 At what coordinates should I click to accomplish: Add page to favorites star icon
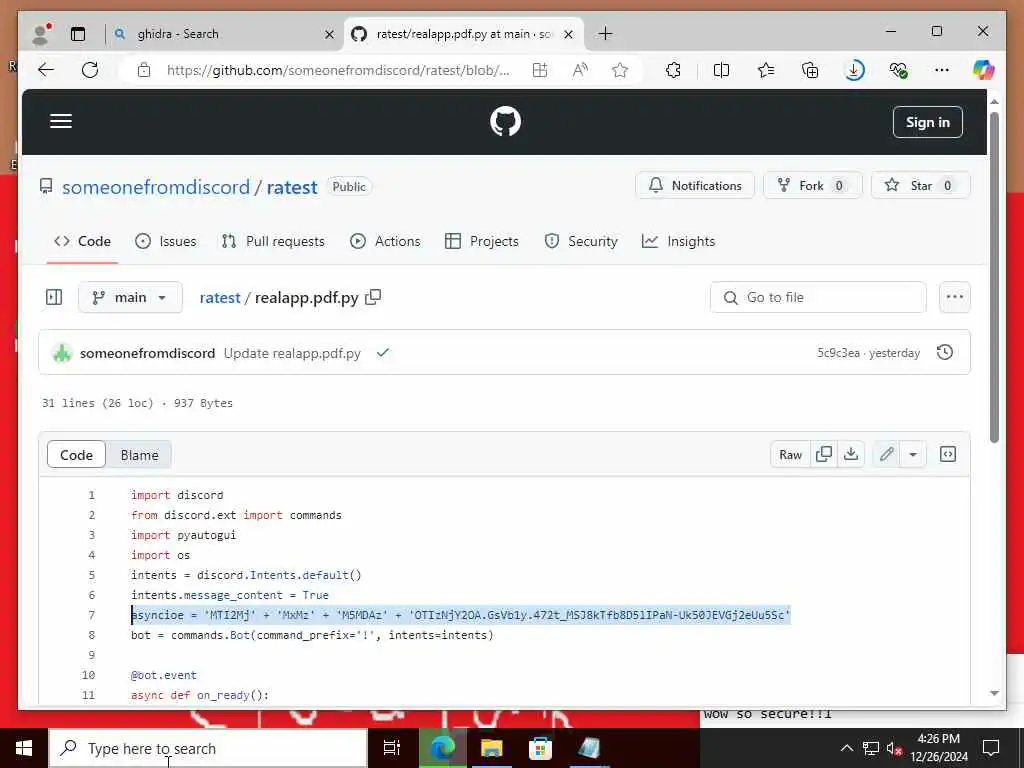(620, 70)
